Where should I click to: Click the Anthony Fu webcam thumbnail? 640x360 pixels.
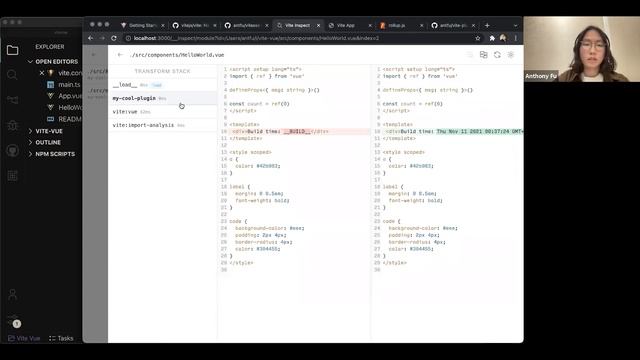coord(582,49)
